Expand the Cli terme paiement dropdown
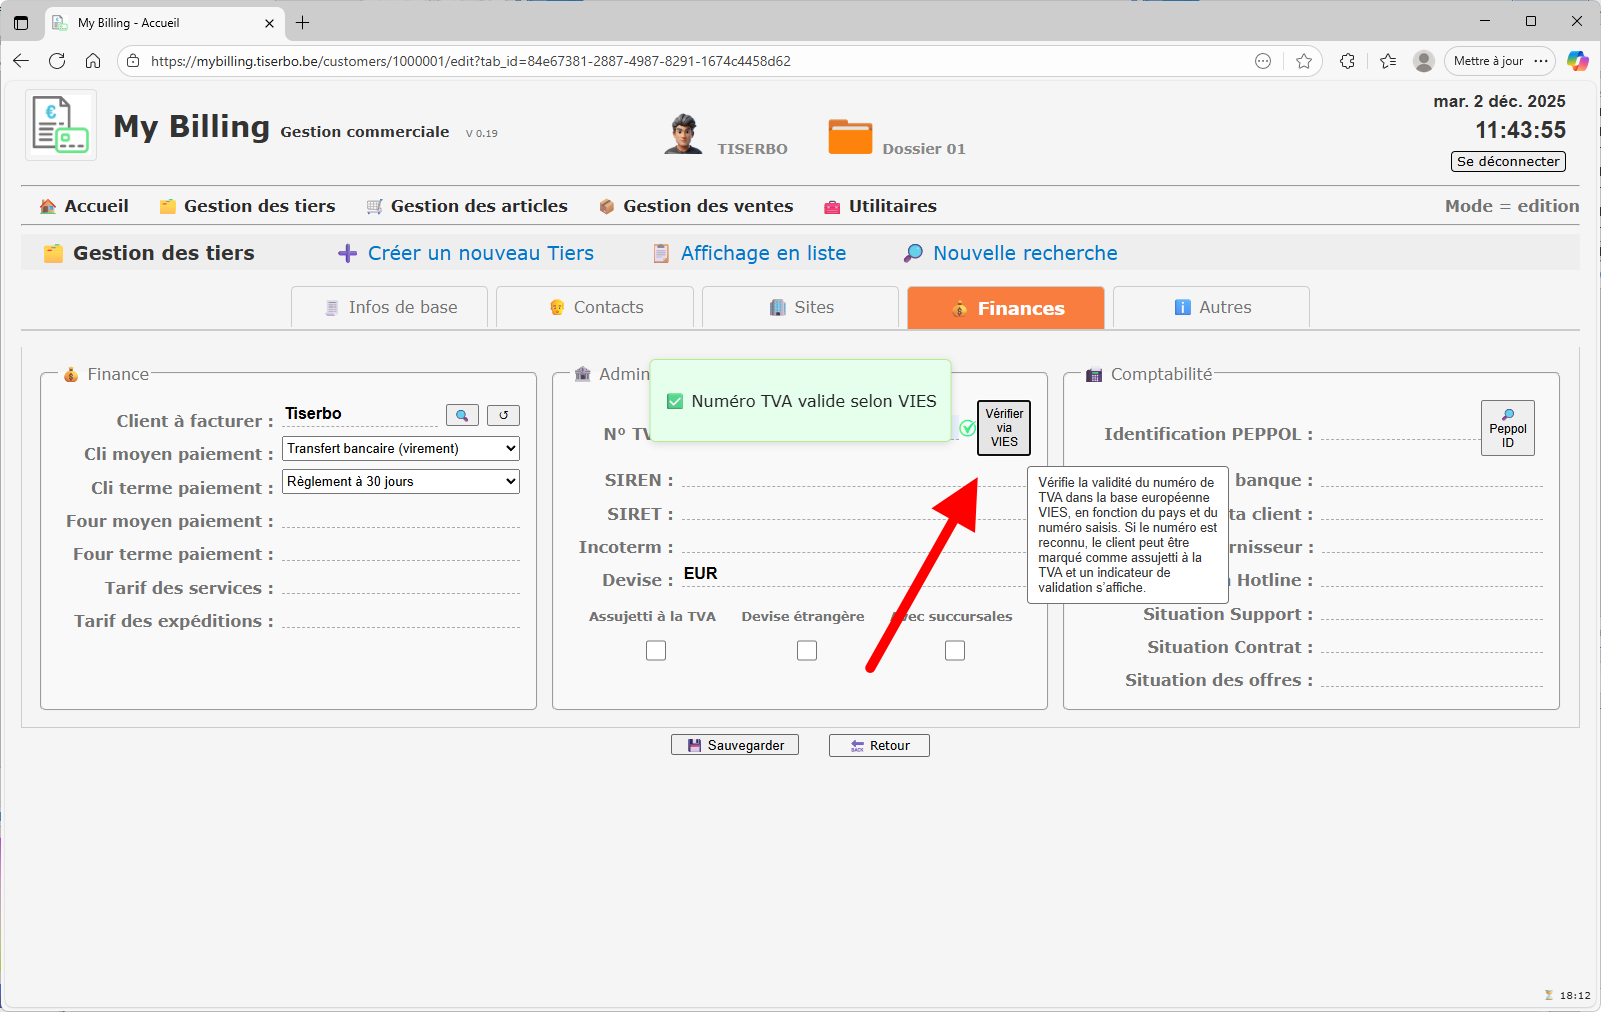The height and width of the screenshot is (1012, 1601). coord(400,482)
